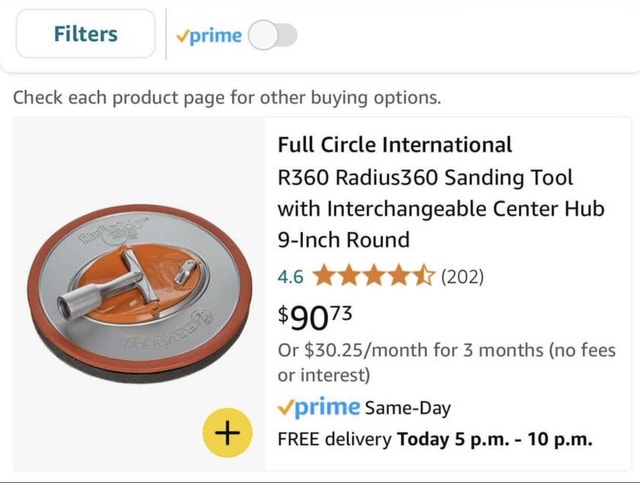Select the Full Circle International brand name
This screenshot has height=483, width=640.
pos(394,145)
